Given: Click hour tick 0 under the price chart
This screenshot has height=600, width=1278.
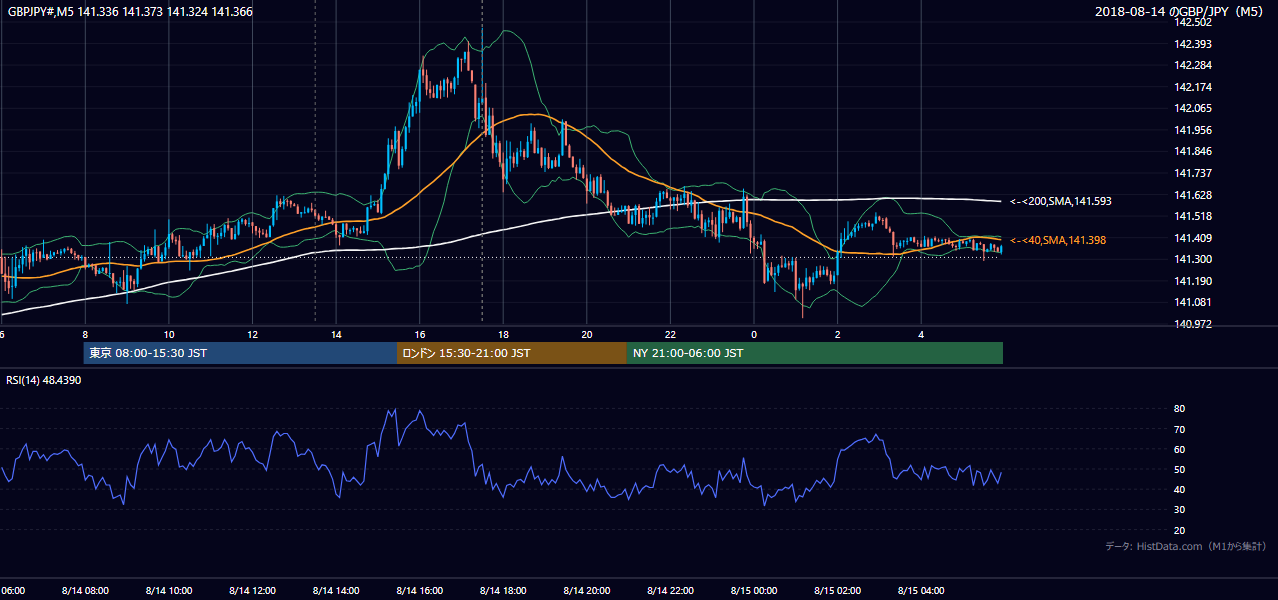Looking at the screenshot, I should coord(754,334).
